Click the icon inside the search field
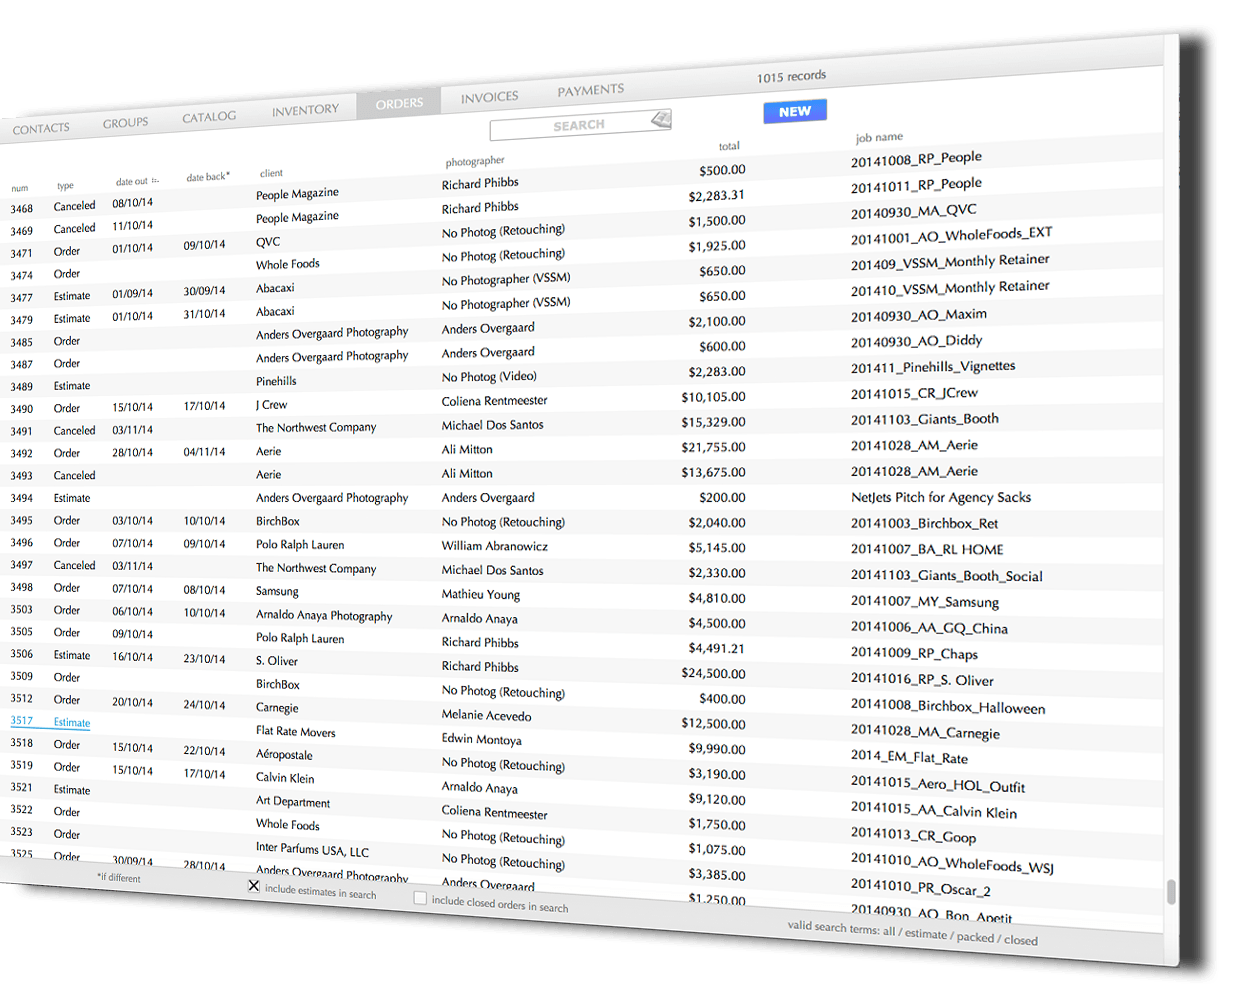The height and width of the screenshot is (1000, 1250). [x=661, y=119]
